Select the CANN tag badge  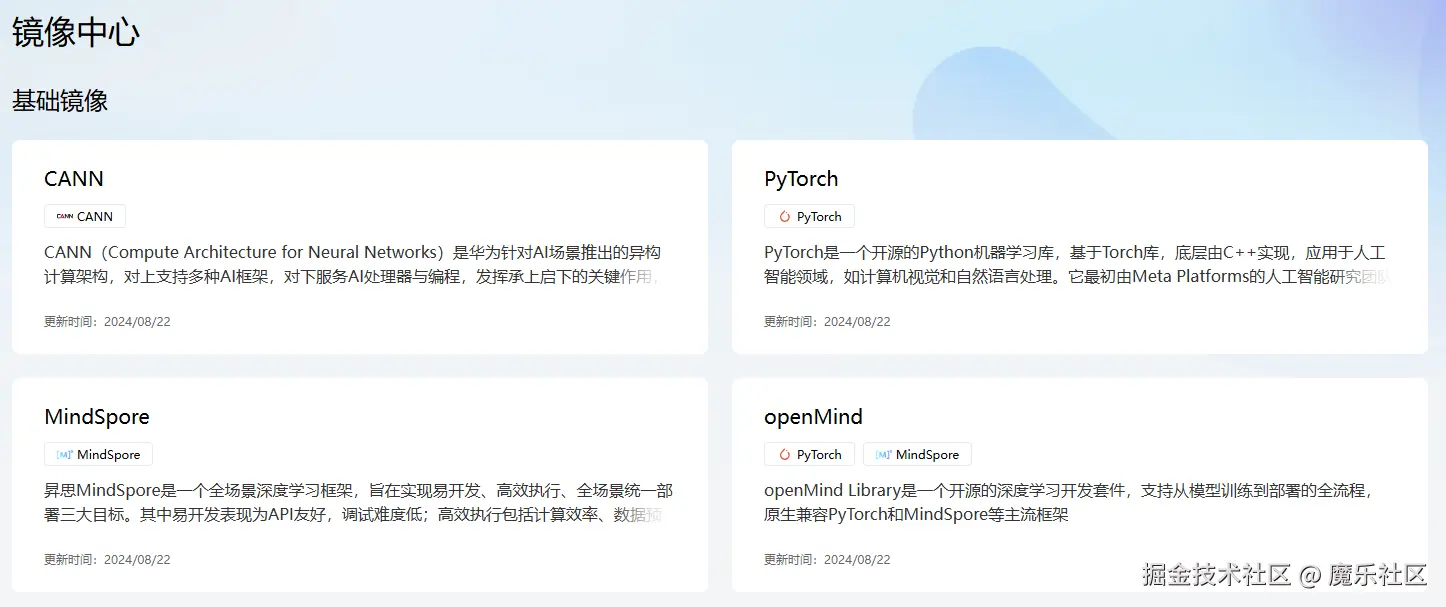point(85,216)
